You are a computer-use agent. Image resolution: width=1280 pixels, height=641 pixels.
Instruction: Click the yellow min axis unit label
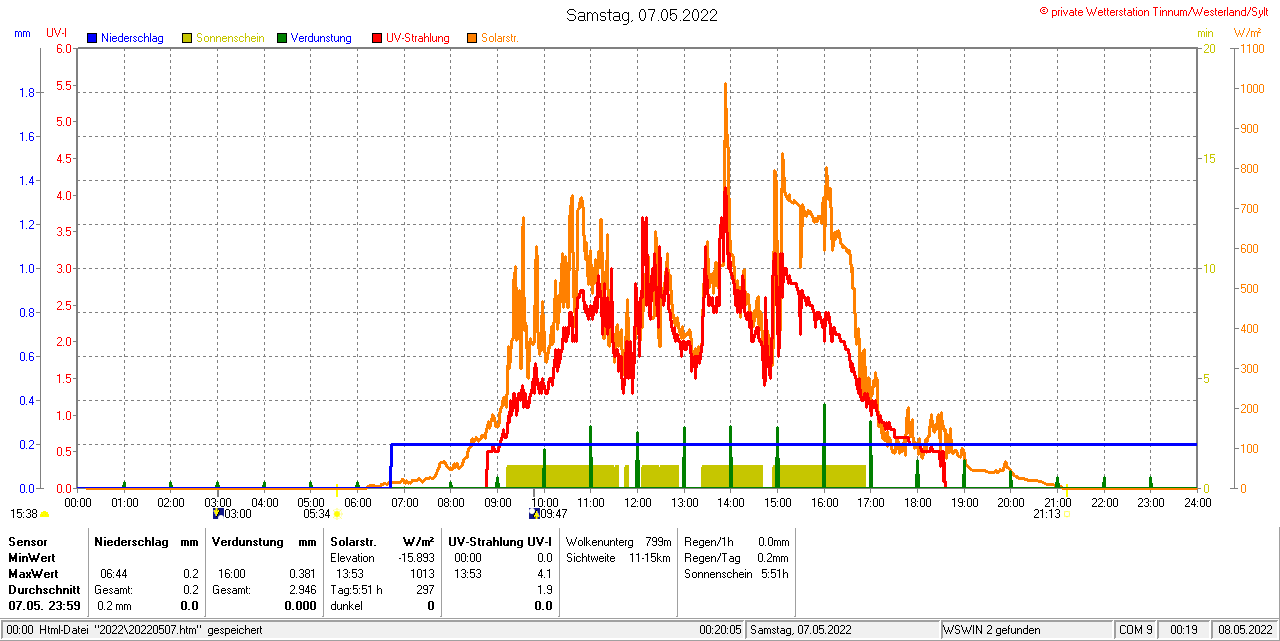click(1205, 33)
